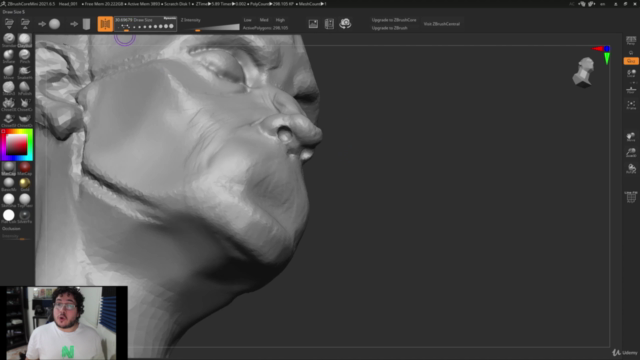Select the ToyPlastic material
The image size is (640, 360).
point(24,200)
